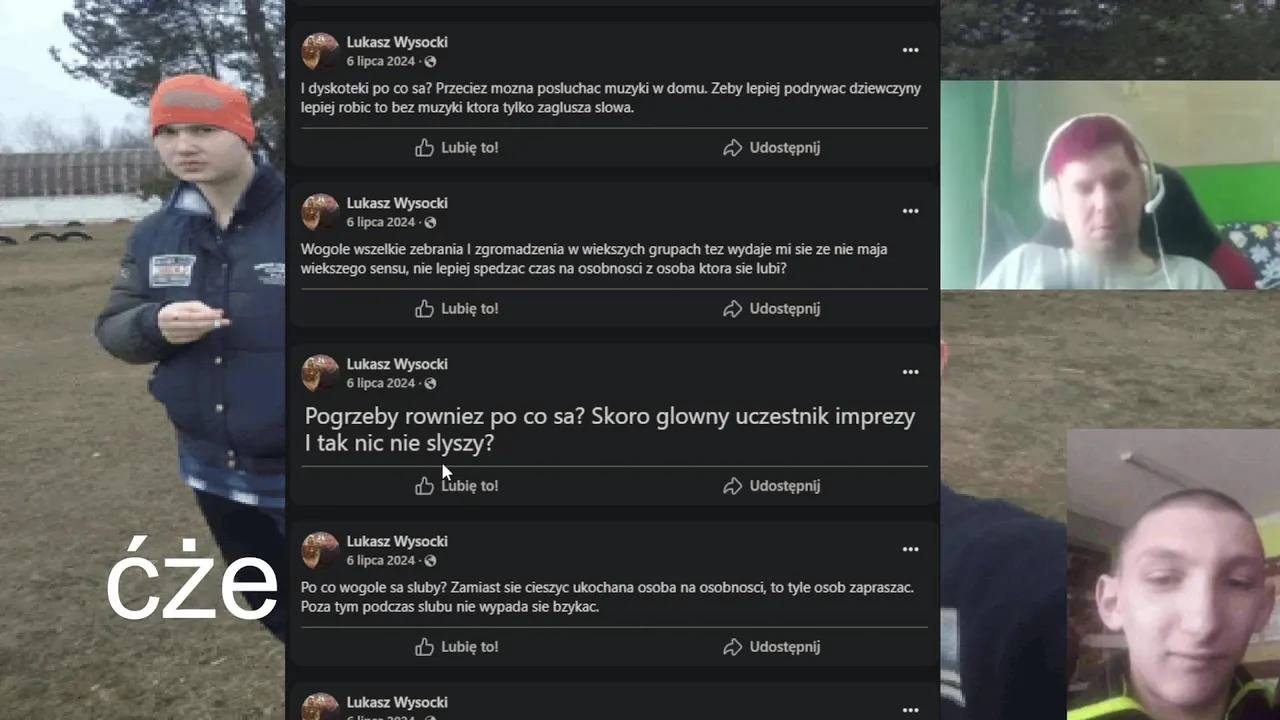Screen dimensions: 1280x720
Task: Open the 6 lipca 2024 timestamp on sluby post
Action: point(381,561)
